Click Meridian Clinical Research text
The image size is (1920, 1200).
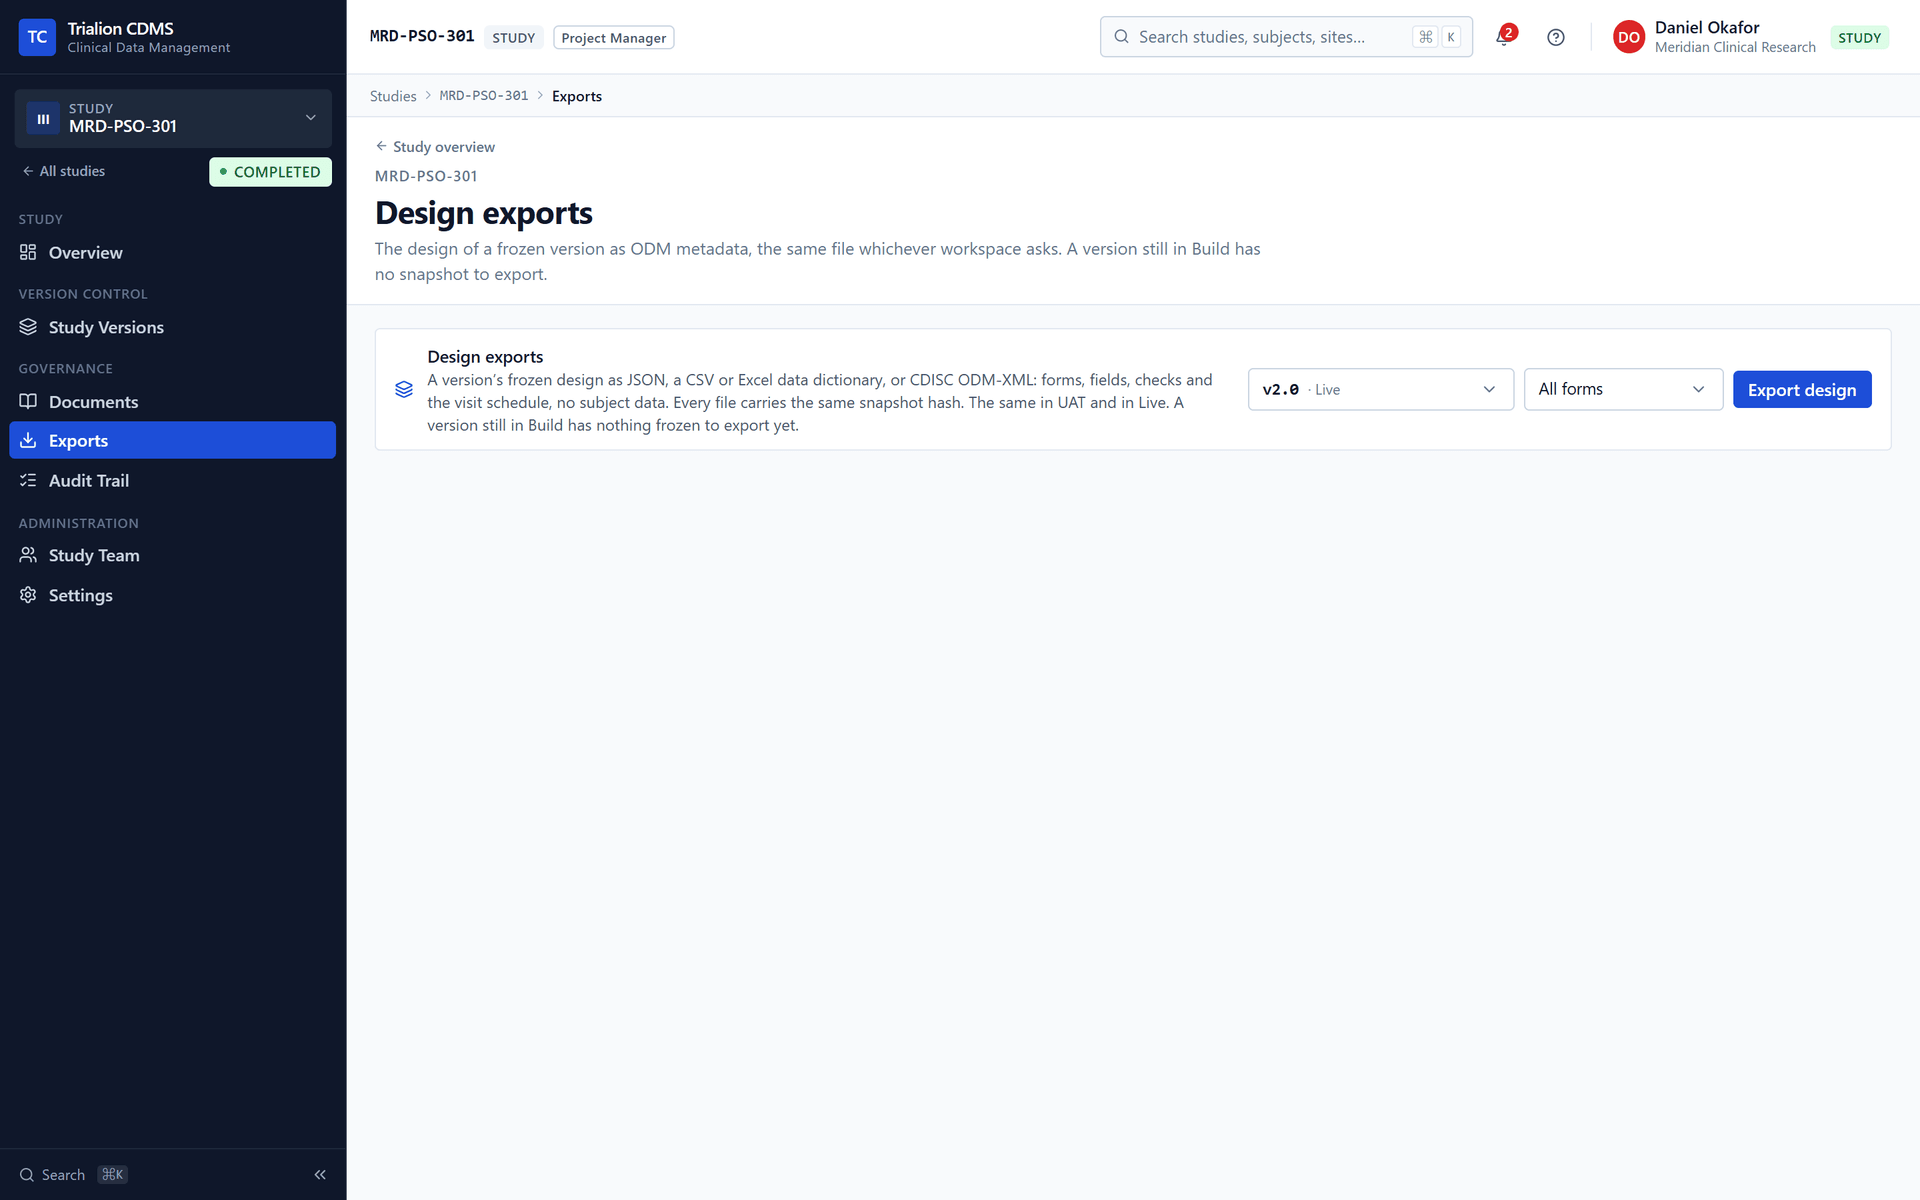[1734, 47]
